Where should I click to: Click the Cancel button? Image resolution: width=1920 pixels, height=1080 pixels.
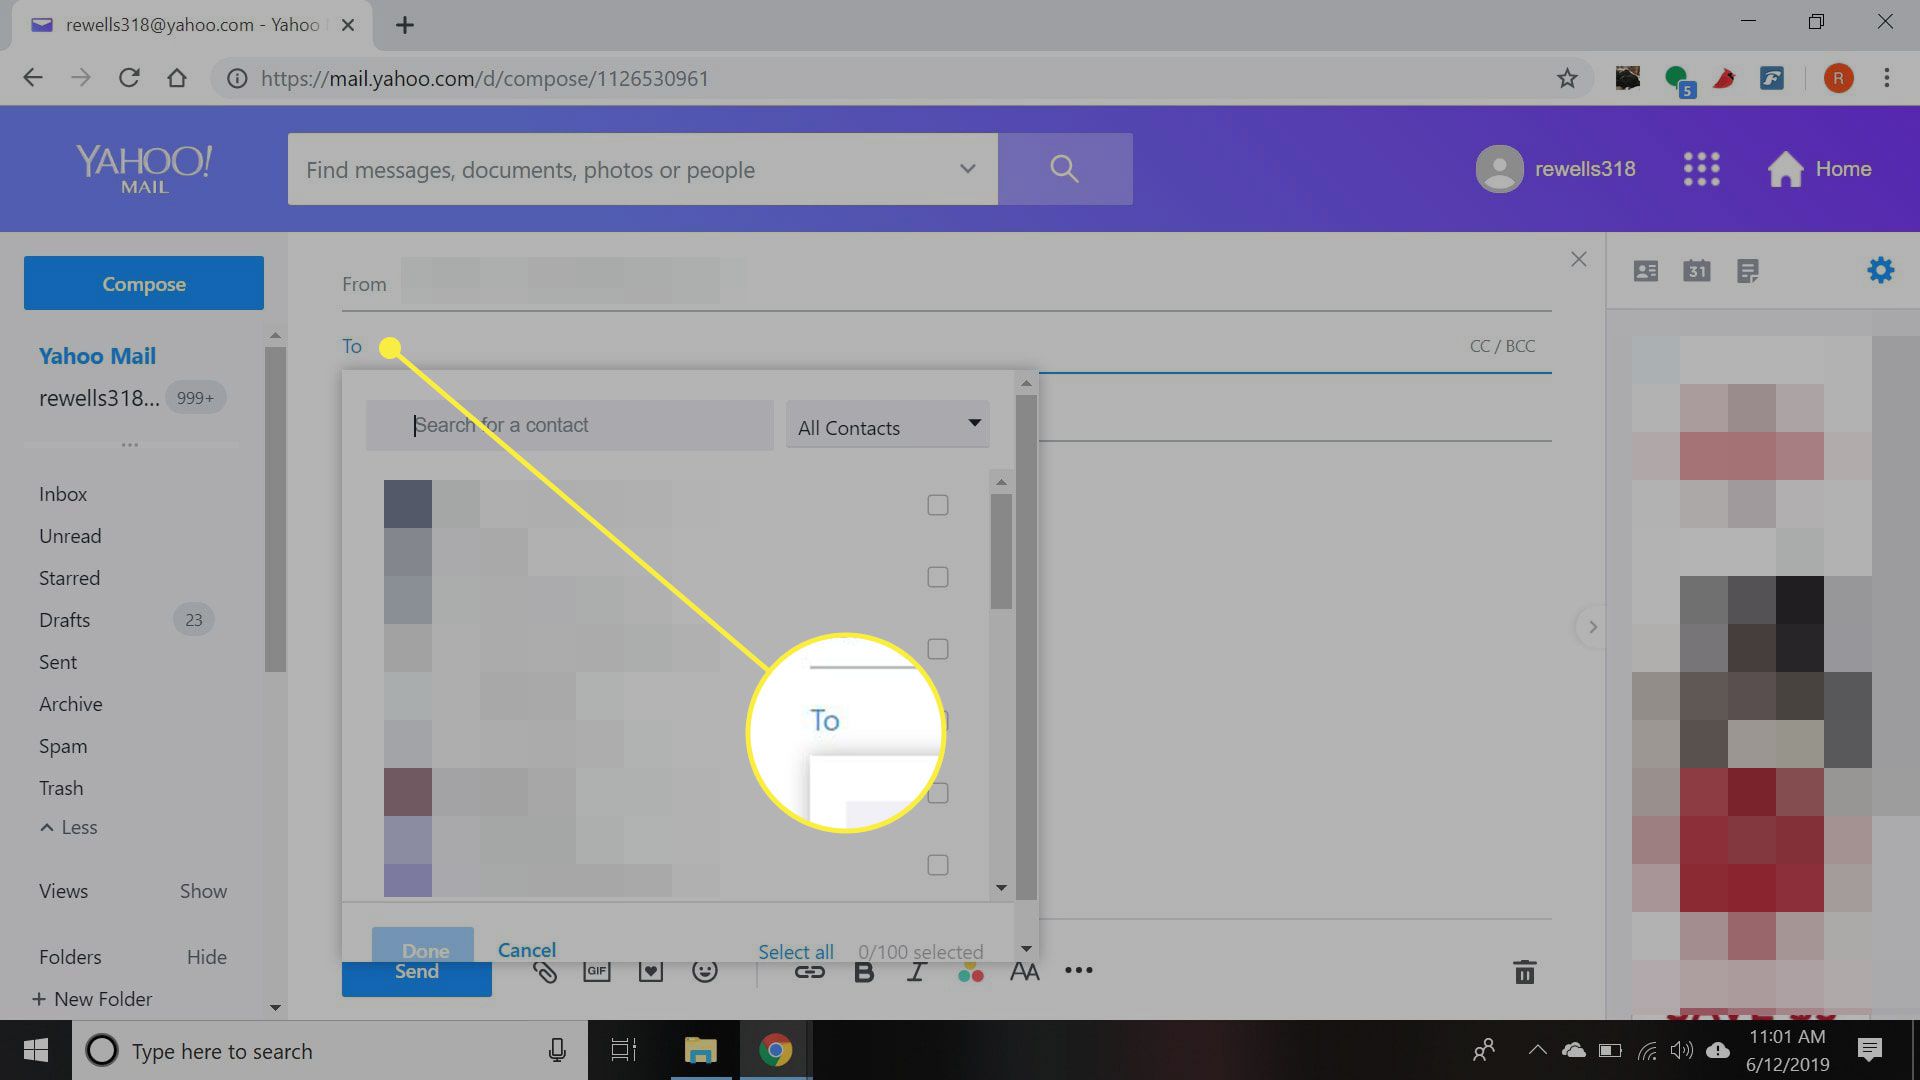click(x=527, y=949)
